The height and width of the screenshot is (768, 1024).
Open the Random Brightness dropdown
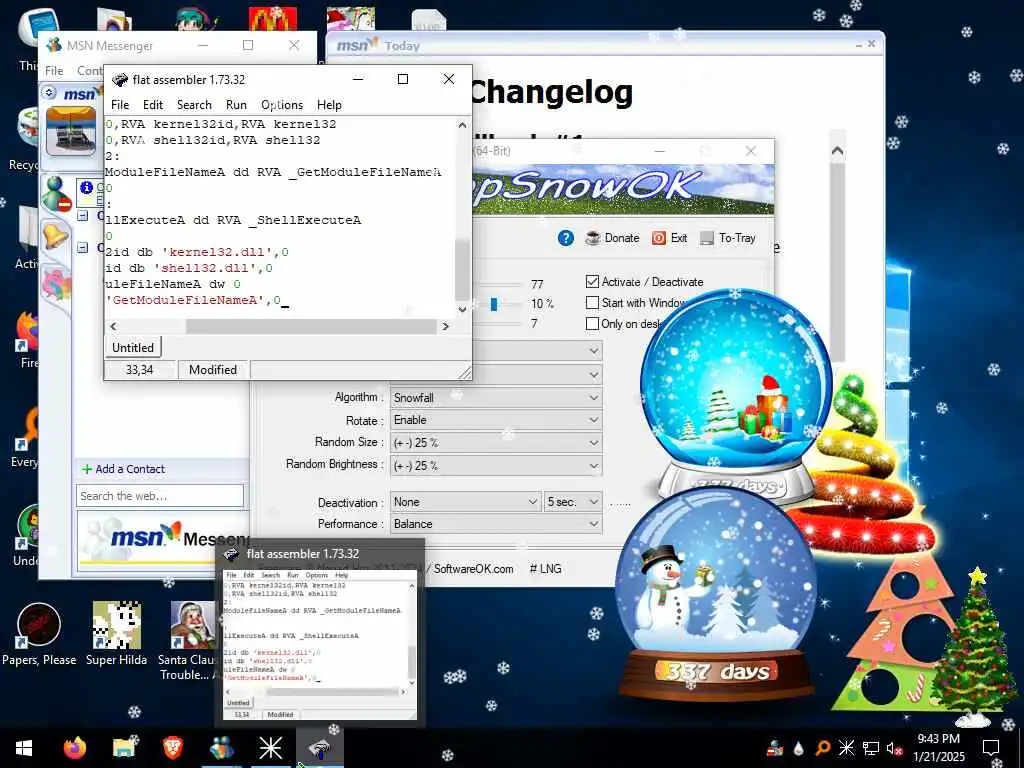[496, 465]
